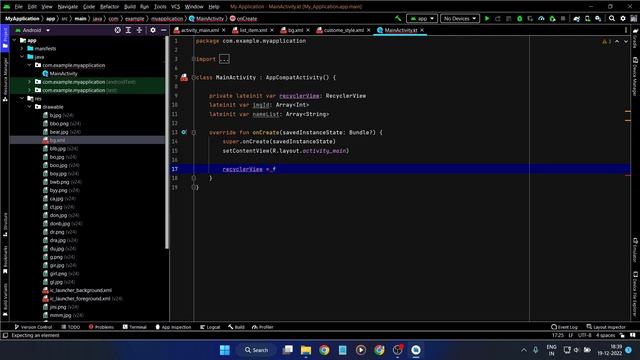Screen dimensions: 640x360
Task: Open the Profile app gauge icon
Action: (x=541, y=18)
